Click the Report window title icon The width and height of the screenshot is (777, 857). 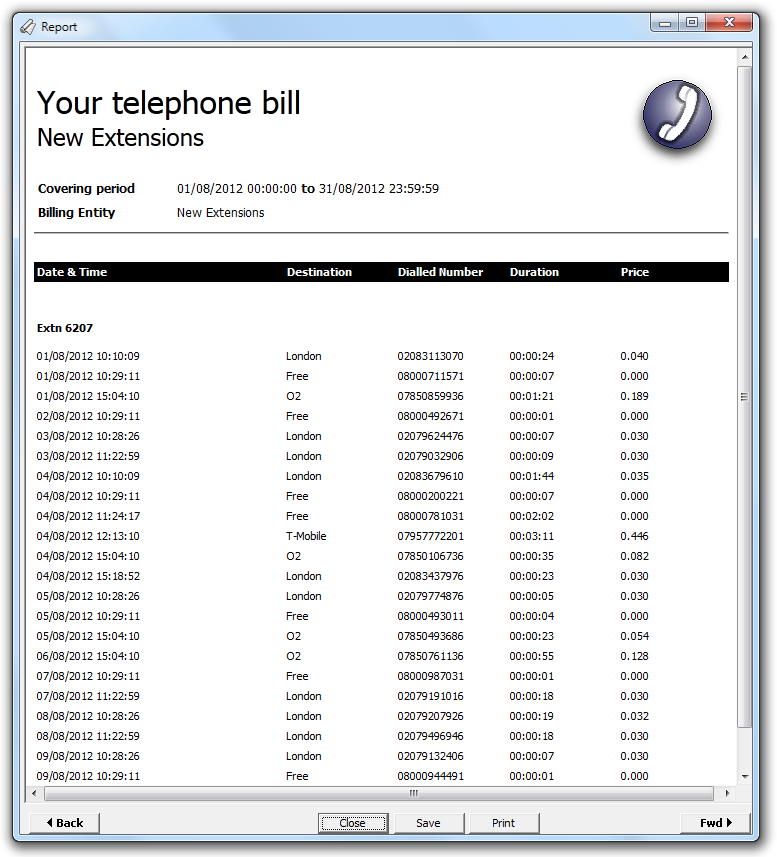click(x=28, y=26)
